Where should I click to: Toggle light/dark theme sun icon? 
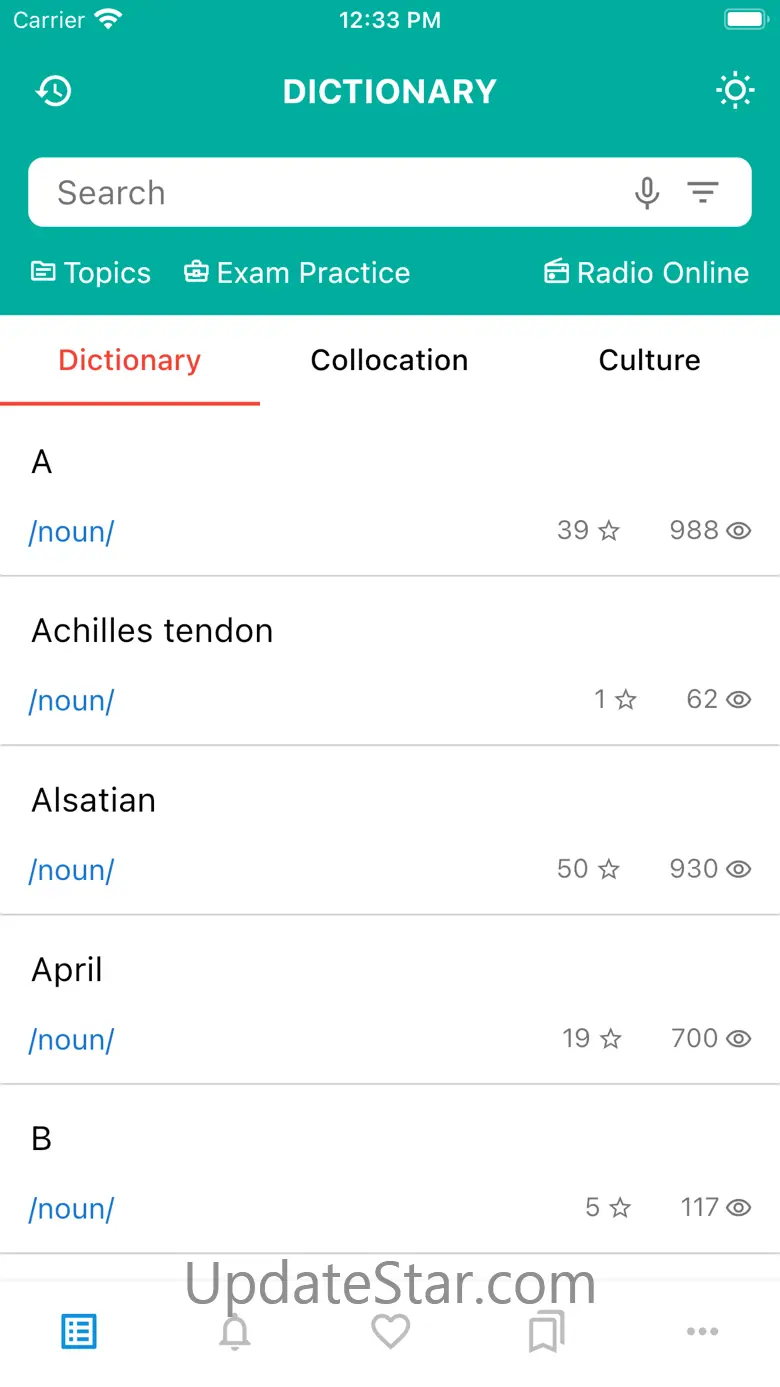(735, 91)
